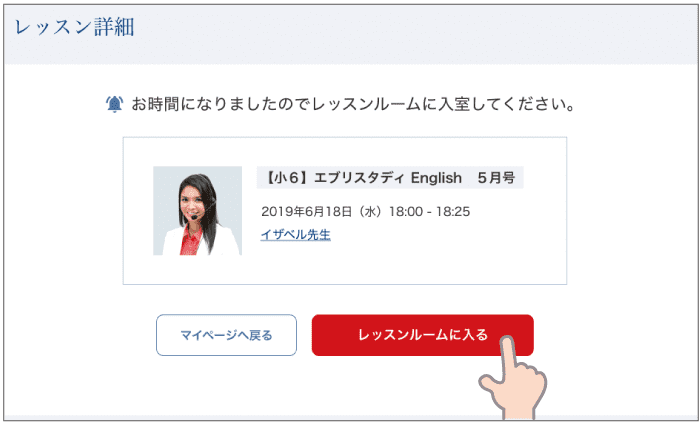
Task: Click the light gray header bar
Action: click(x=402, y=33)
